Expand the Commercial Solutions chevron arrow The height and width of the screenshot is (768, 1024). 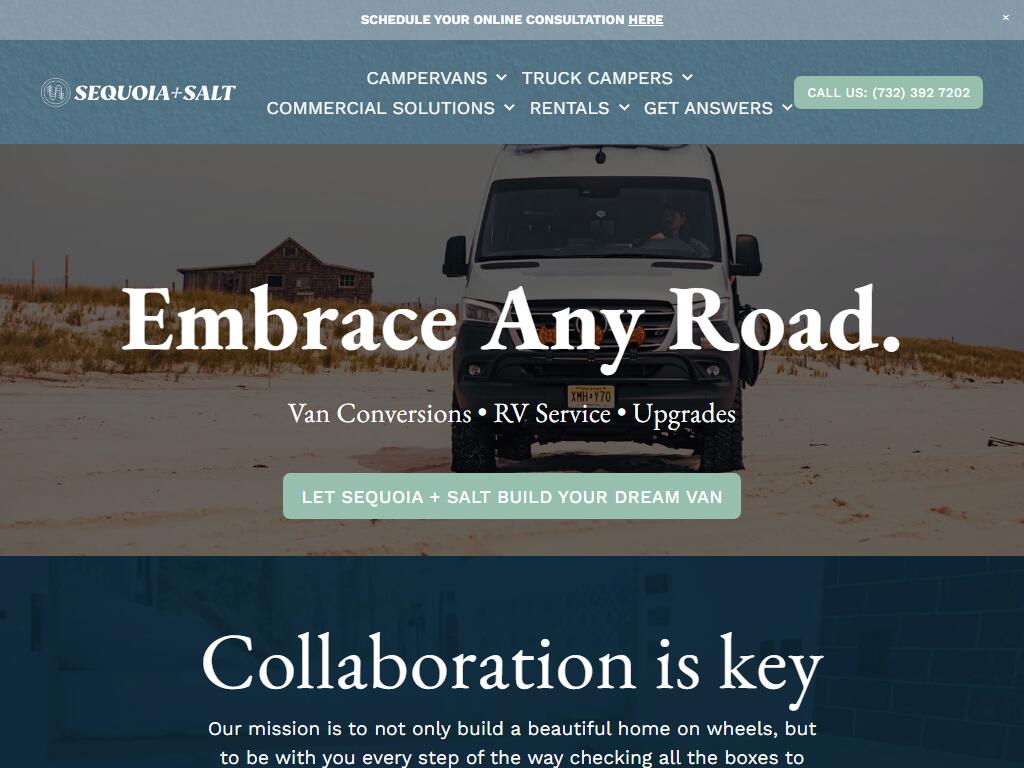click(x=509, y=108)
